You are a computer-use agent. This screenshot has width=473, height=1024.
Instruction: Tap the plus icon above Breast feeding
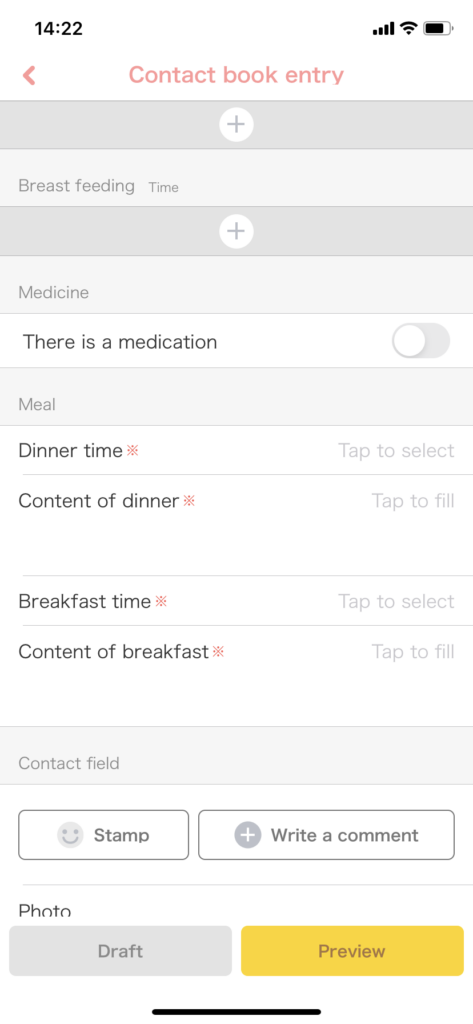(236, 124)
